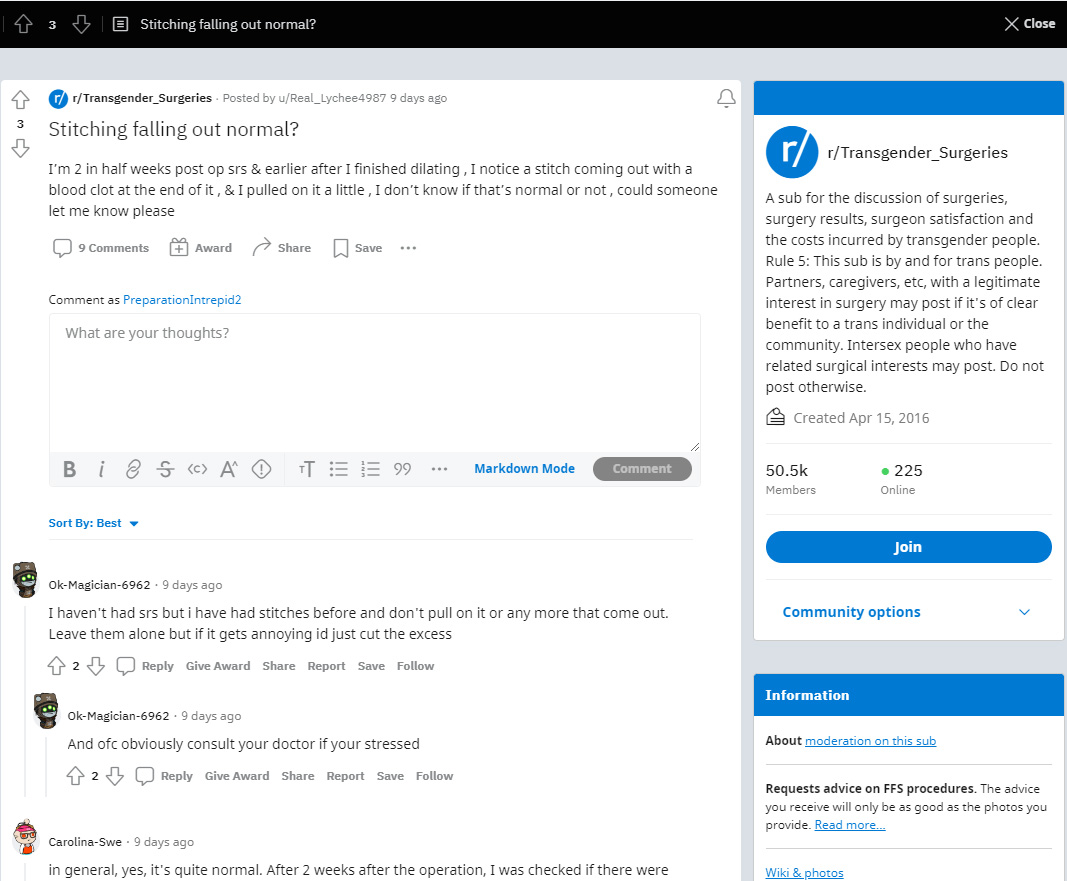Viewport: 1067px width, 881px height.
Task: Upvote the 'consult your doctor' reply
Action: point(76,776)
